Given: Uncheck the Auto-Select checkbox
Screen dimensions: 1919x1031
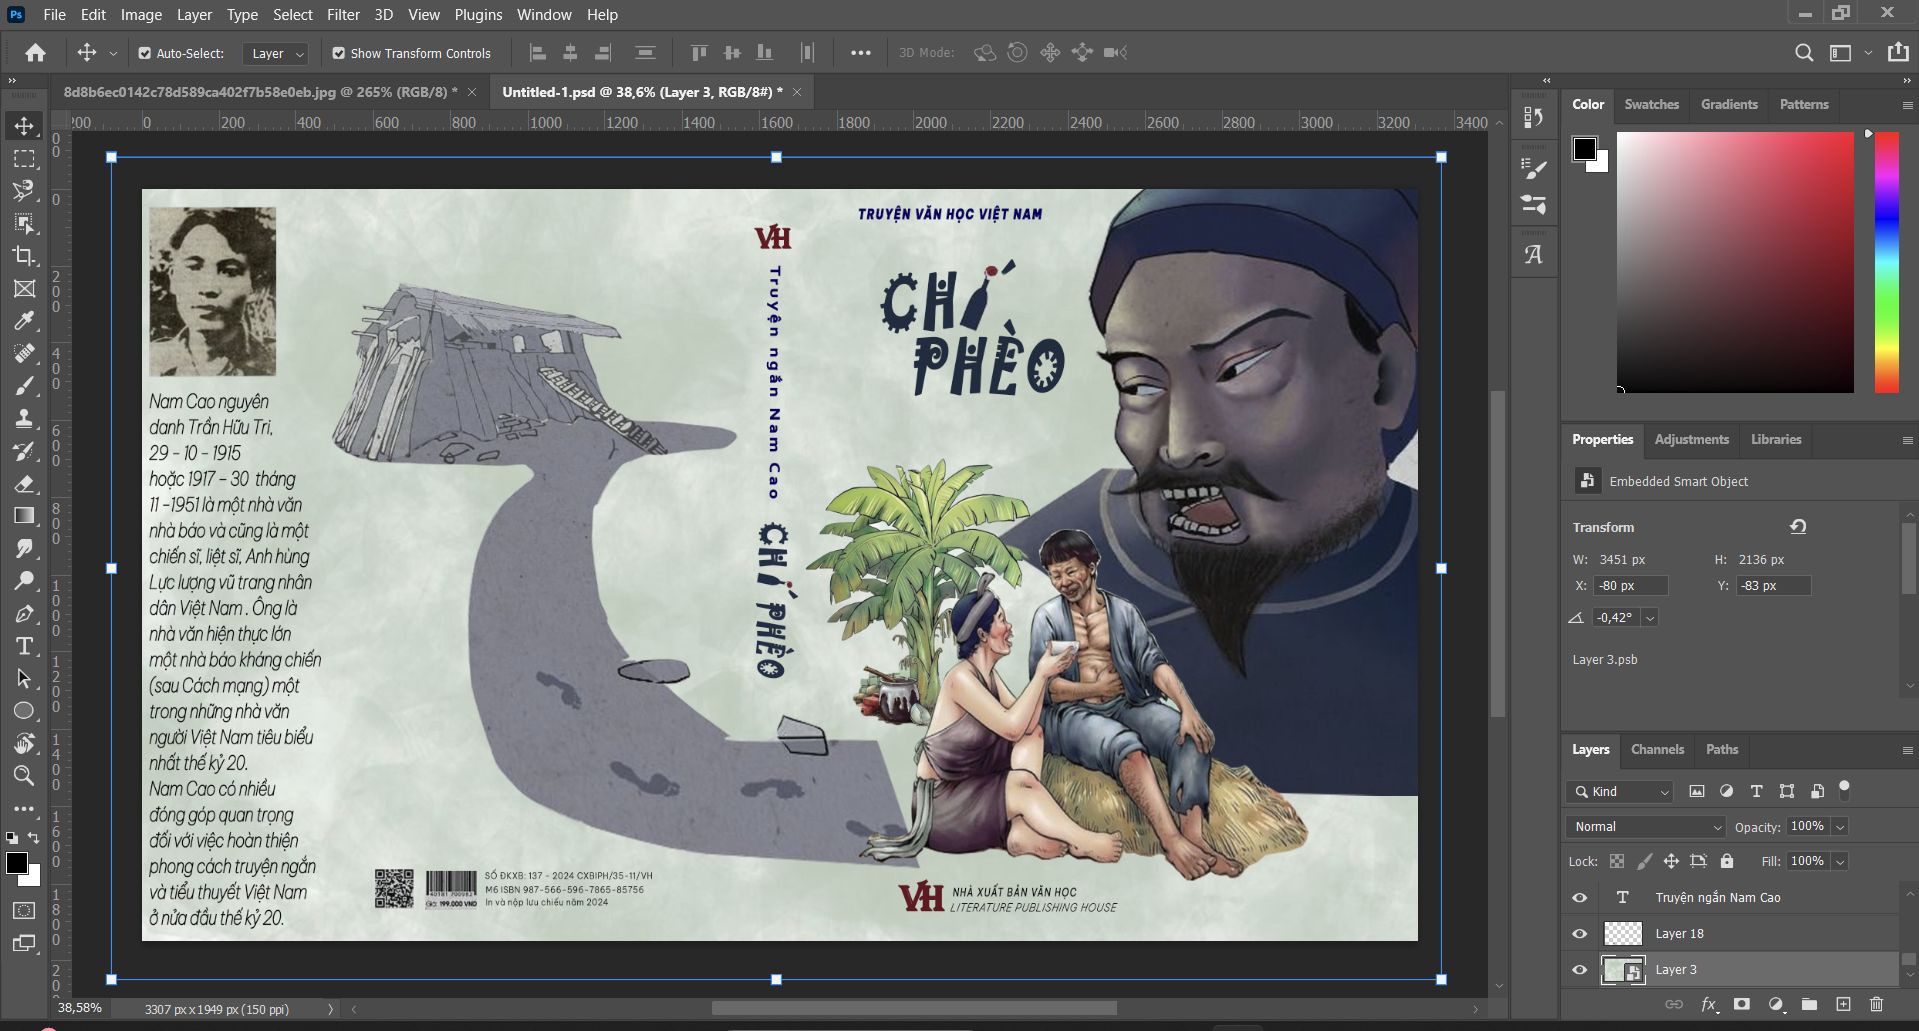Looking at the screenshot, I should point(144,53).
